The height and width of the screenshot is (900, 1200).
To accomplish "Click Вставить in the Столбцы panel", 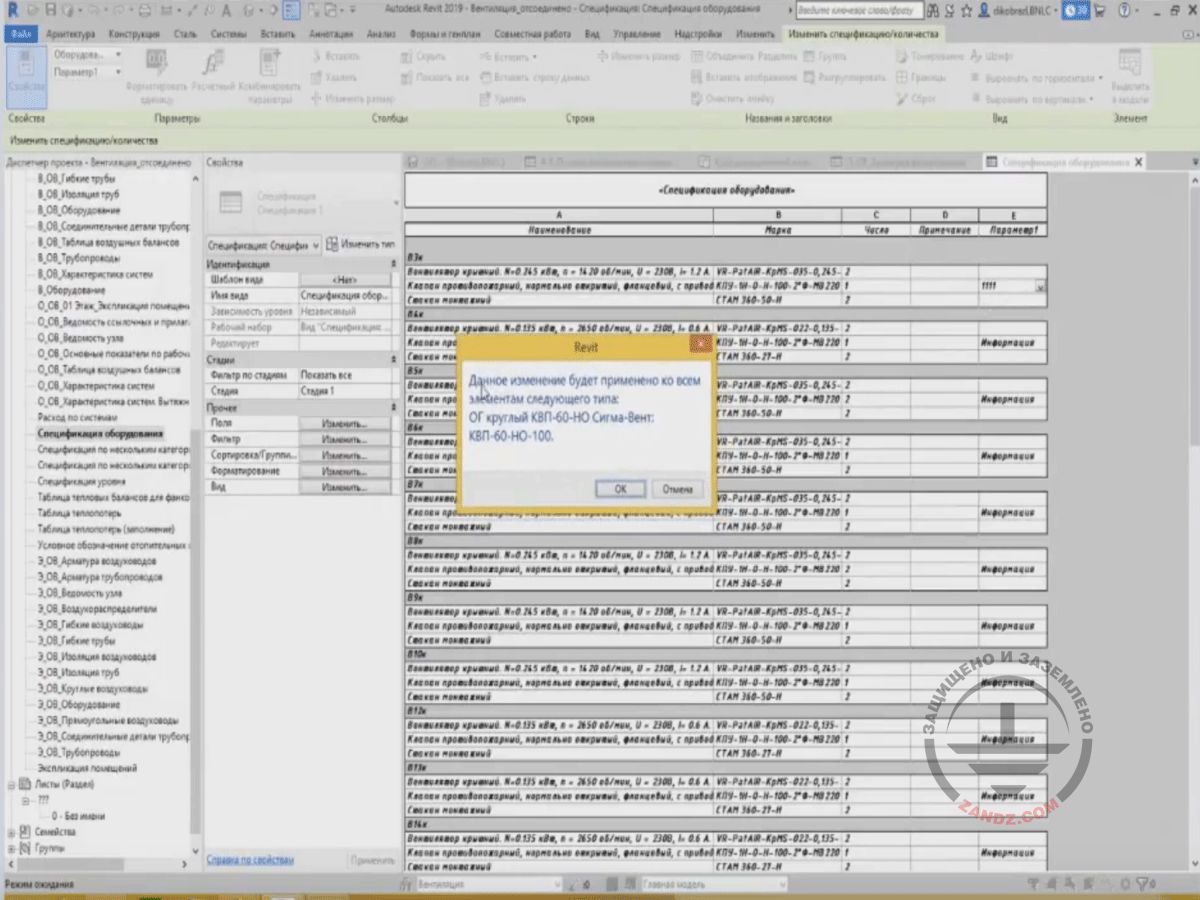I will [335, 57].
